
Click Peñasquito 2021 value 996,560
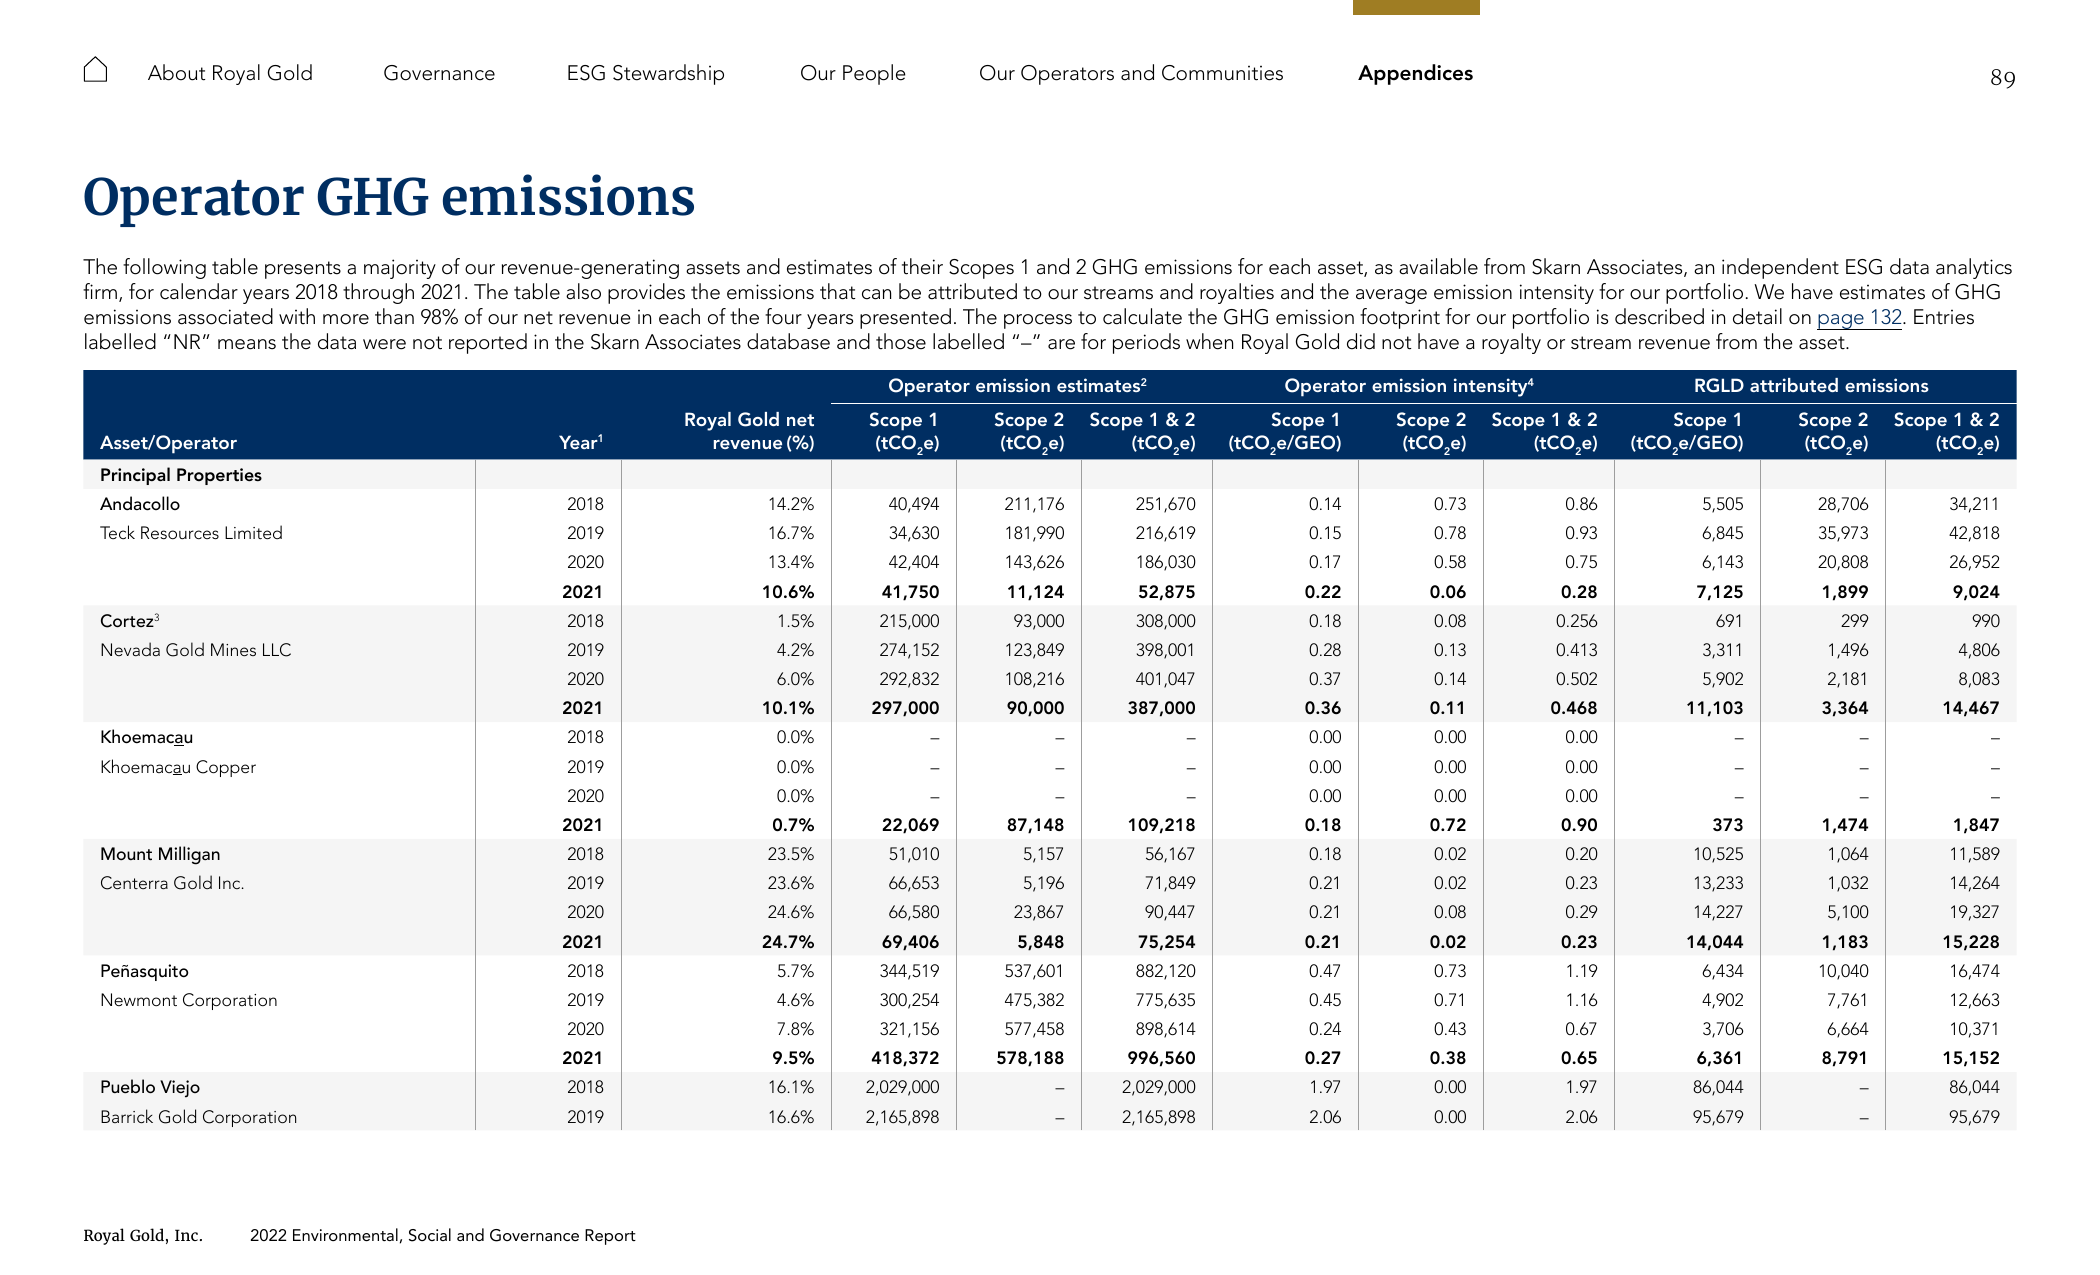click(1162, 1058)
